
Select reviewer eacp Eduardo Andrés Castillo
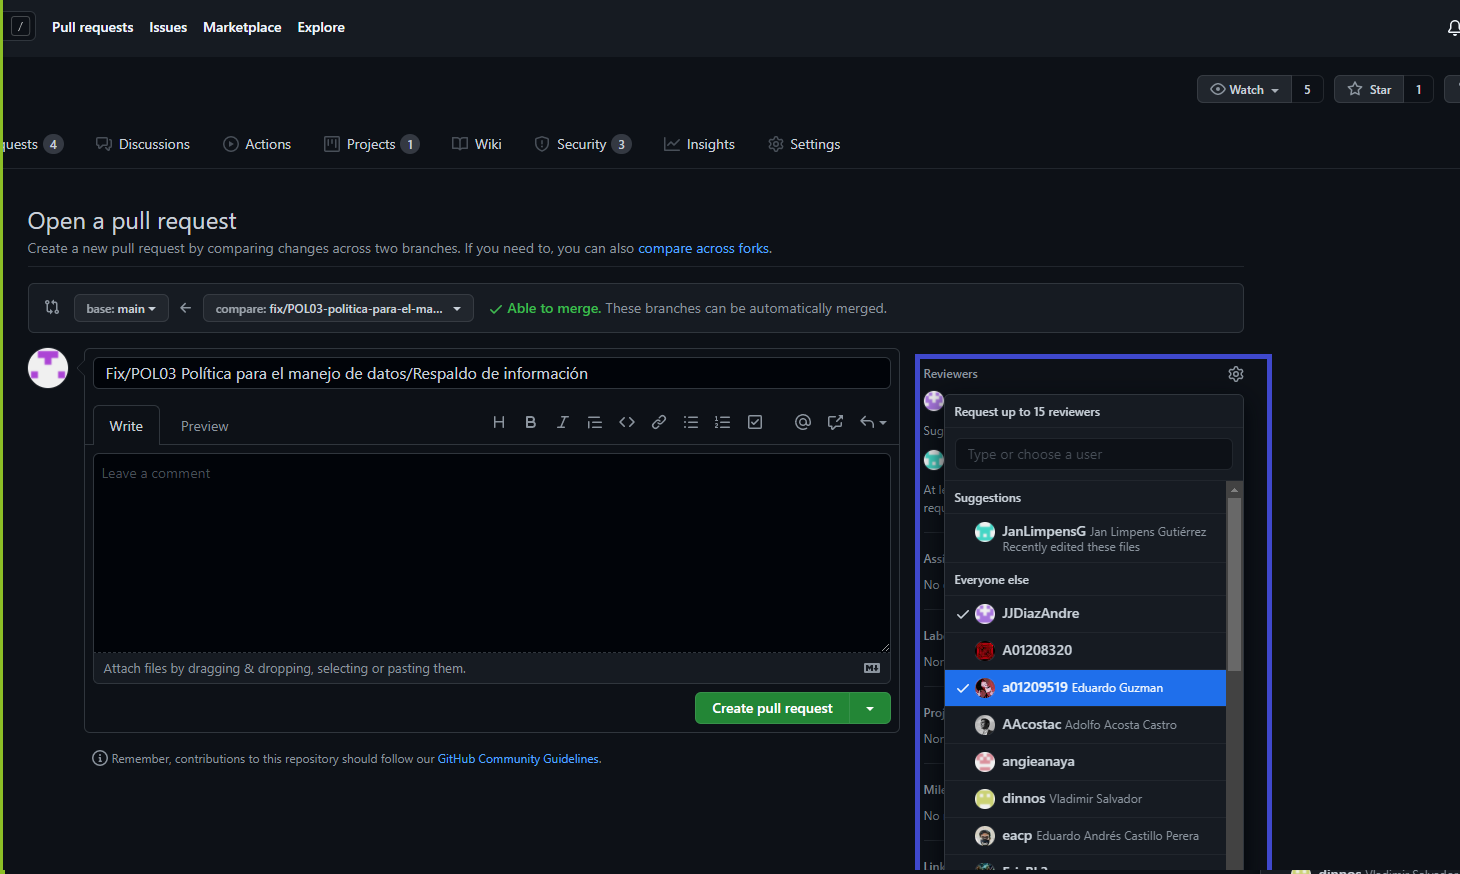(1085, 836)
